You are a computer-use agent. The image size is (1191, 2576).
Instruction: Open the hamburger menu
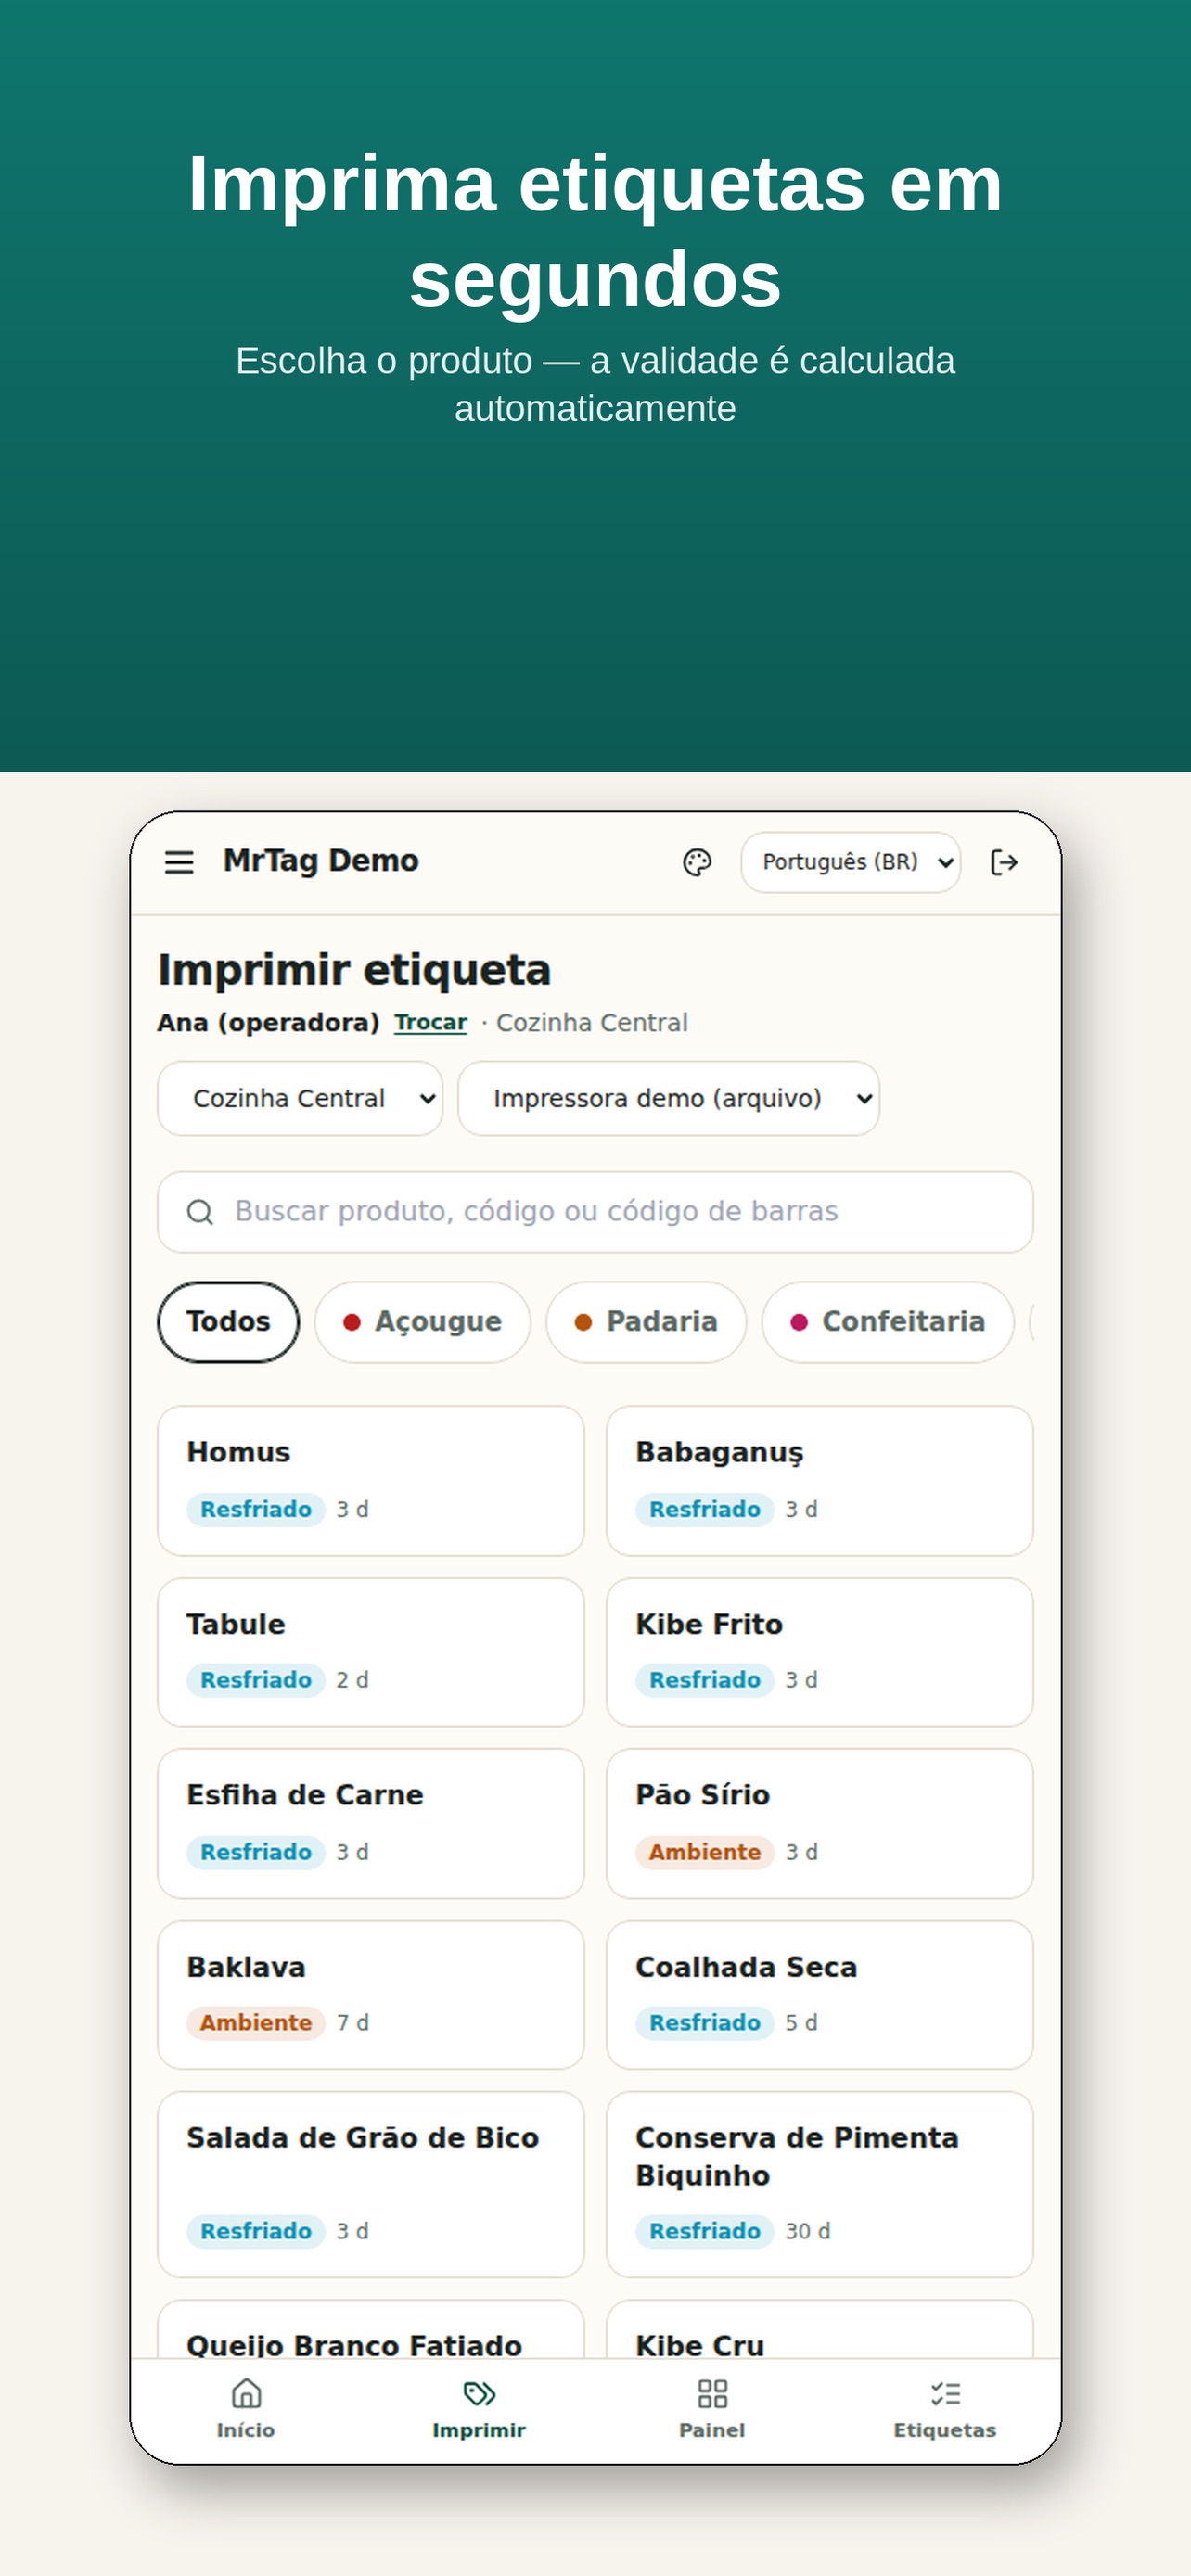[179, 862]
